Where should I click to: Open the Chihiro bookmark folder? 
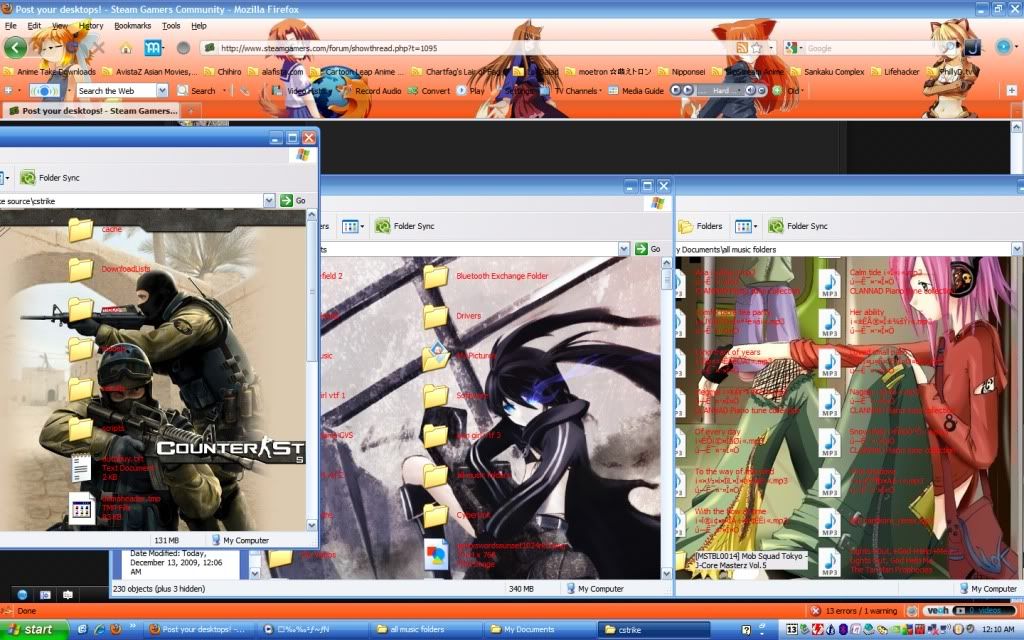tap(223, 72)
